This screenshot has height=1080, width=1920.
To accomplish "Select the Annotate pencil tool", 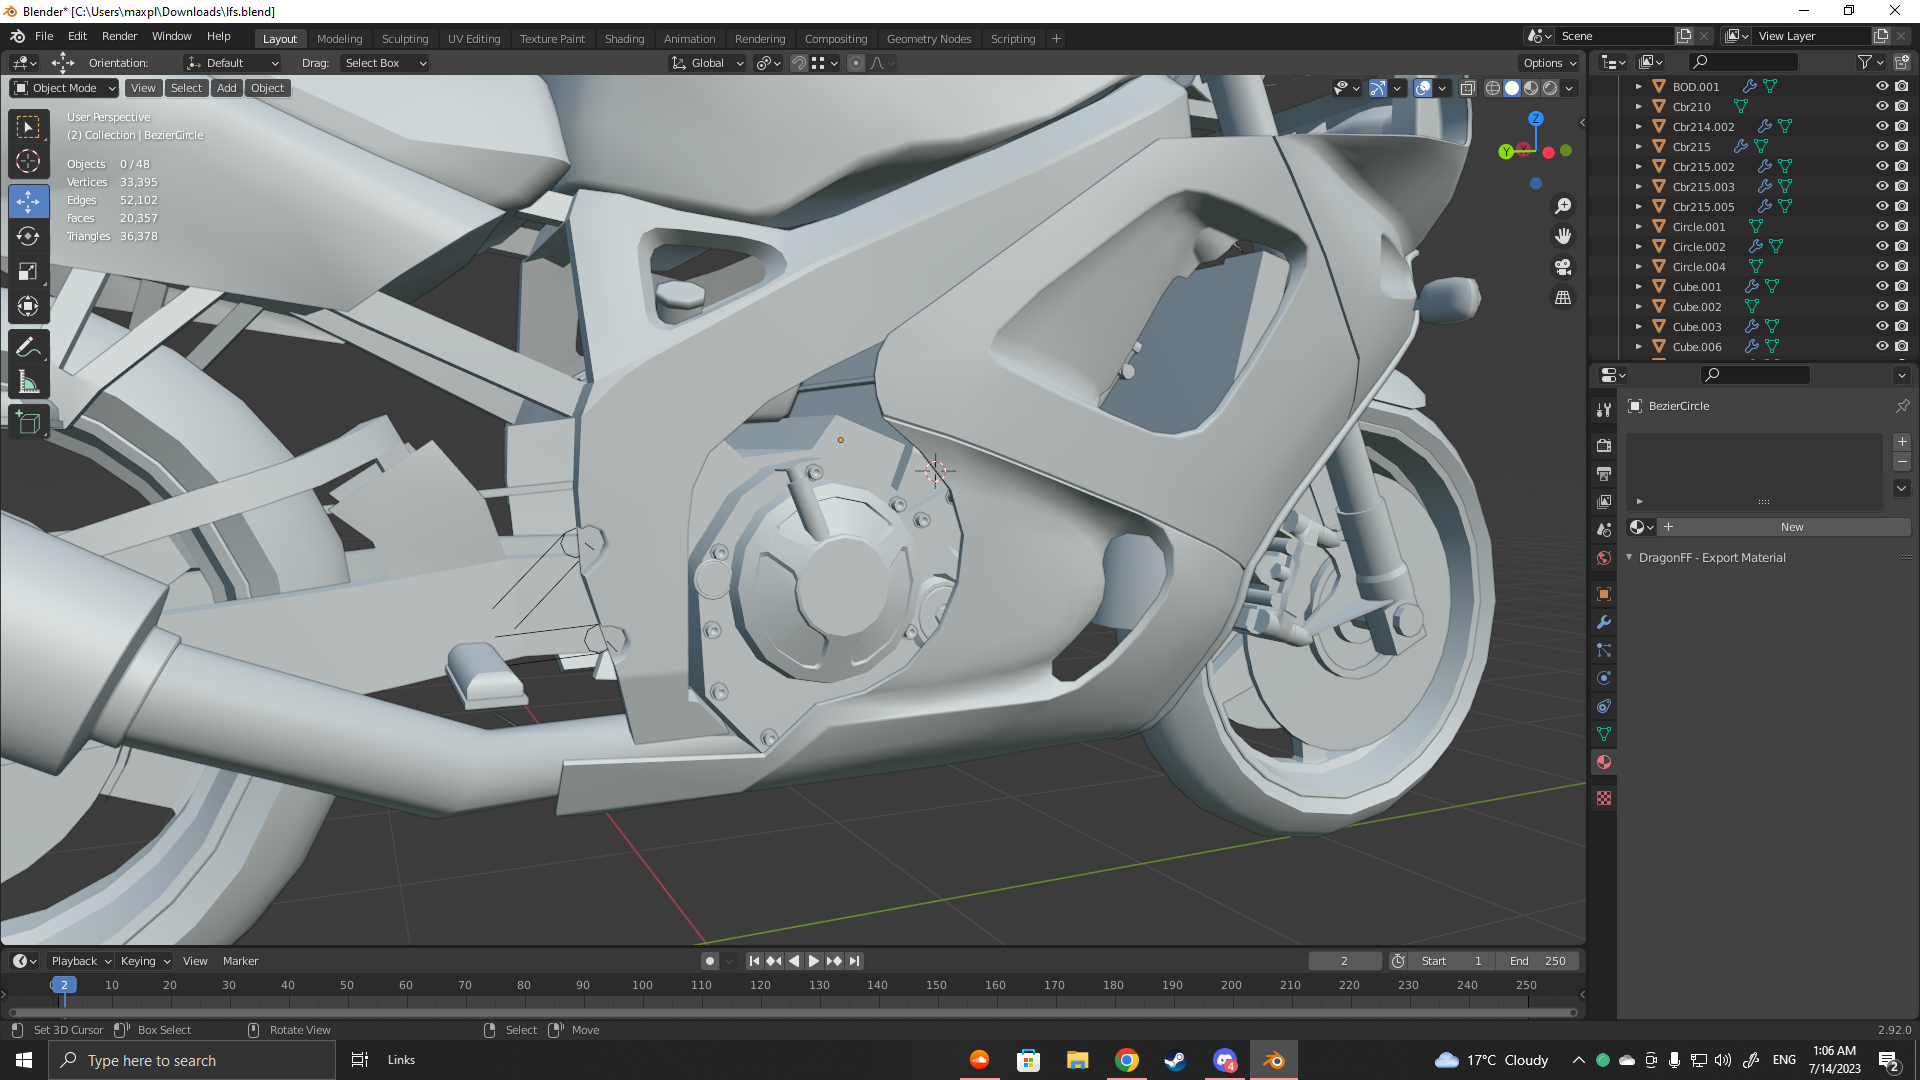I will pos(28,347).
